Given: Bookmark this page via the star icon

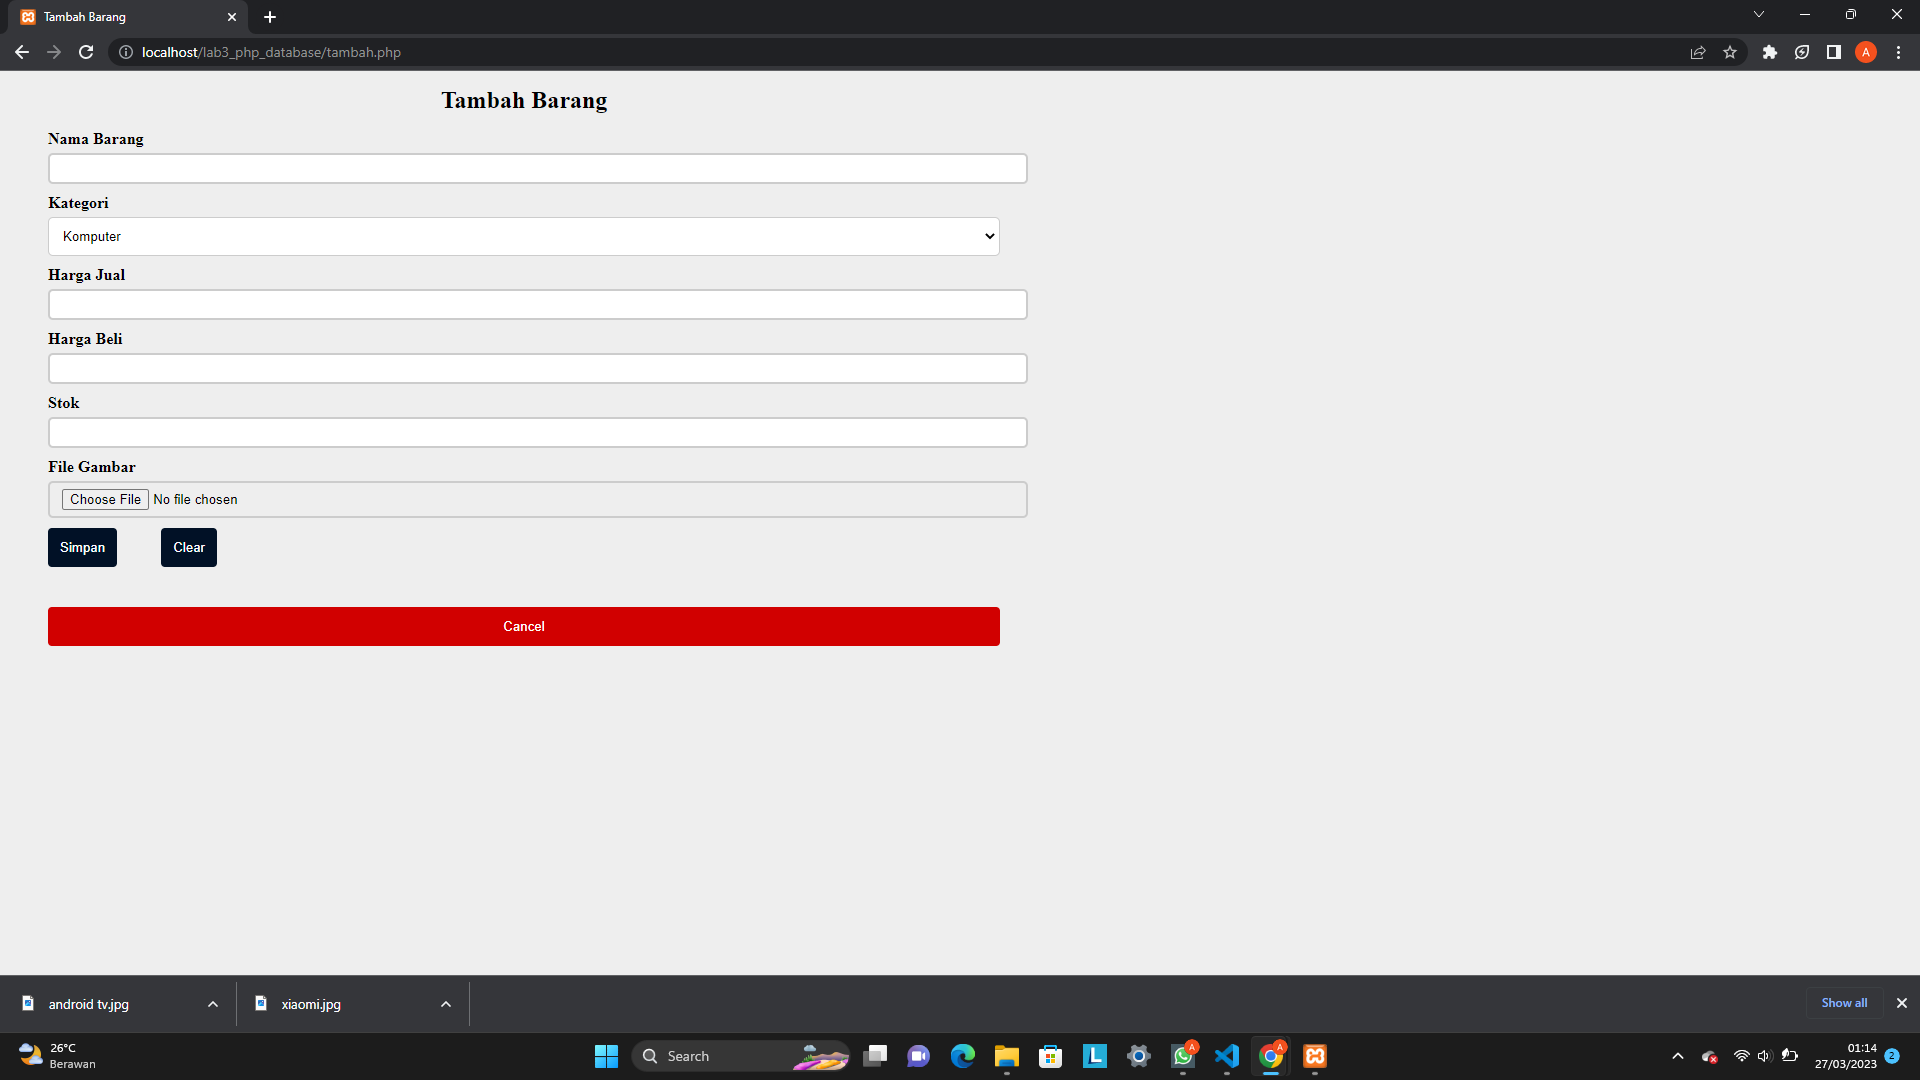Looking at the screenshot, I should [x=1730, y=52].
